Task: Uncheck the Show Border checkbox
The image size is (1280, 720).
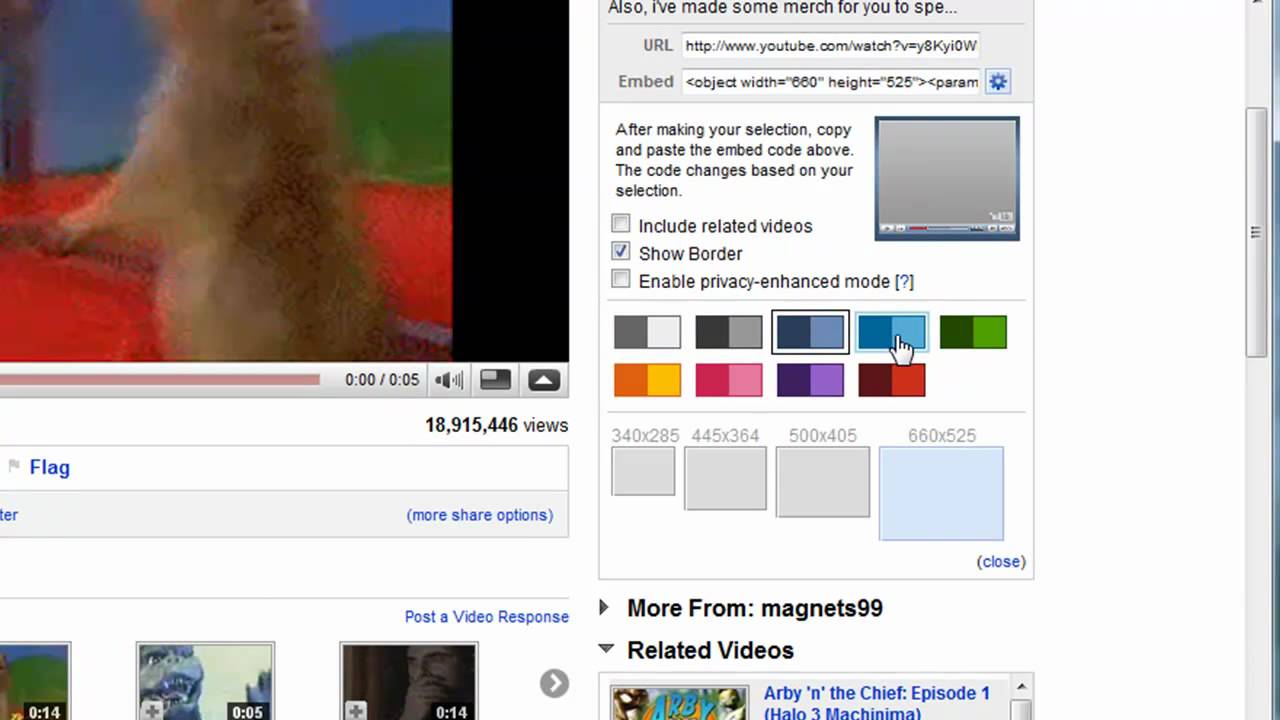Action: [621, 252]
